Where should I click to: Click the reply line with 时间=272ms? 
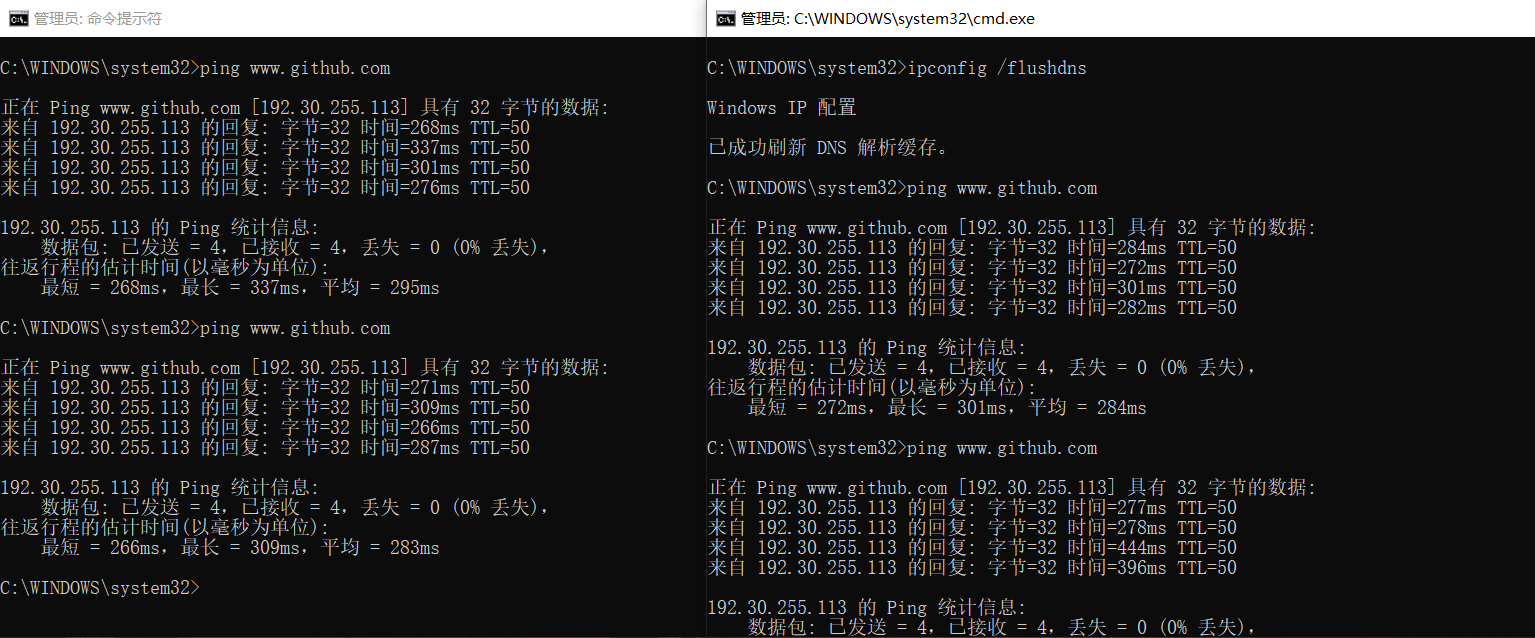972,268
